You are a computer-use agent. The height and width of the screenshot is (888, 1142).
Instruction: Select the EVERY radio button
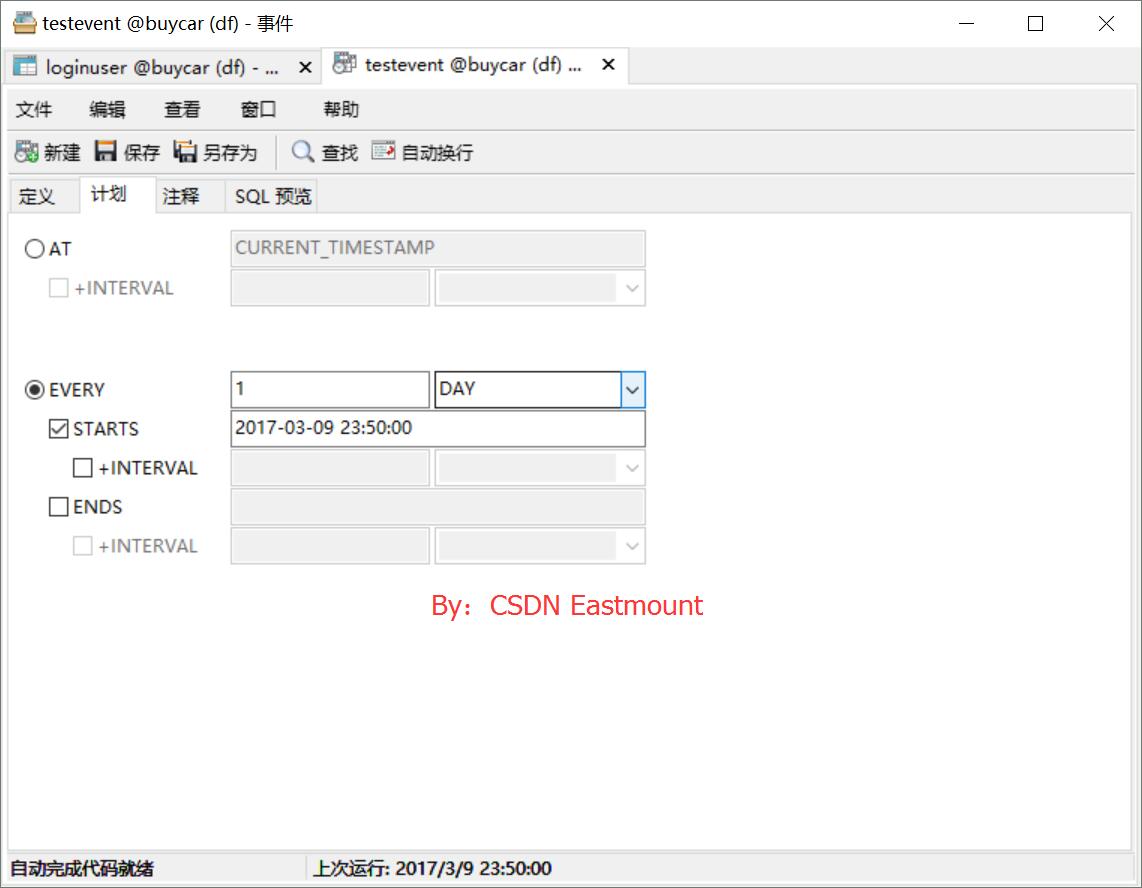pos(35,390)
